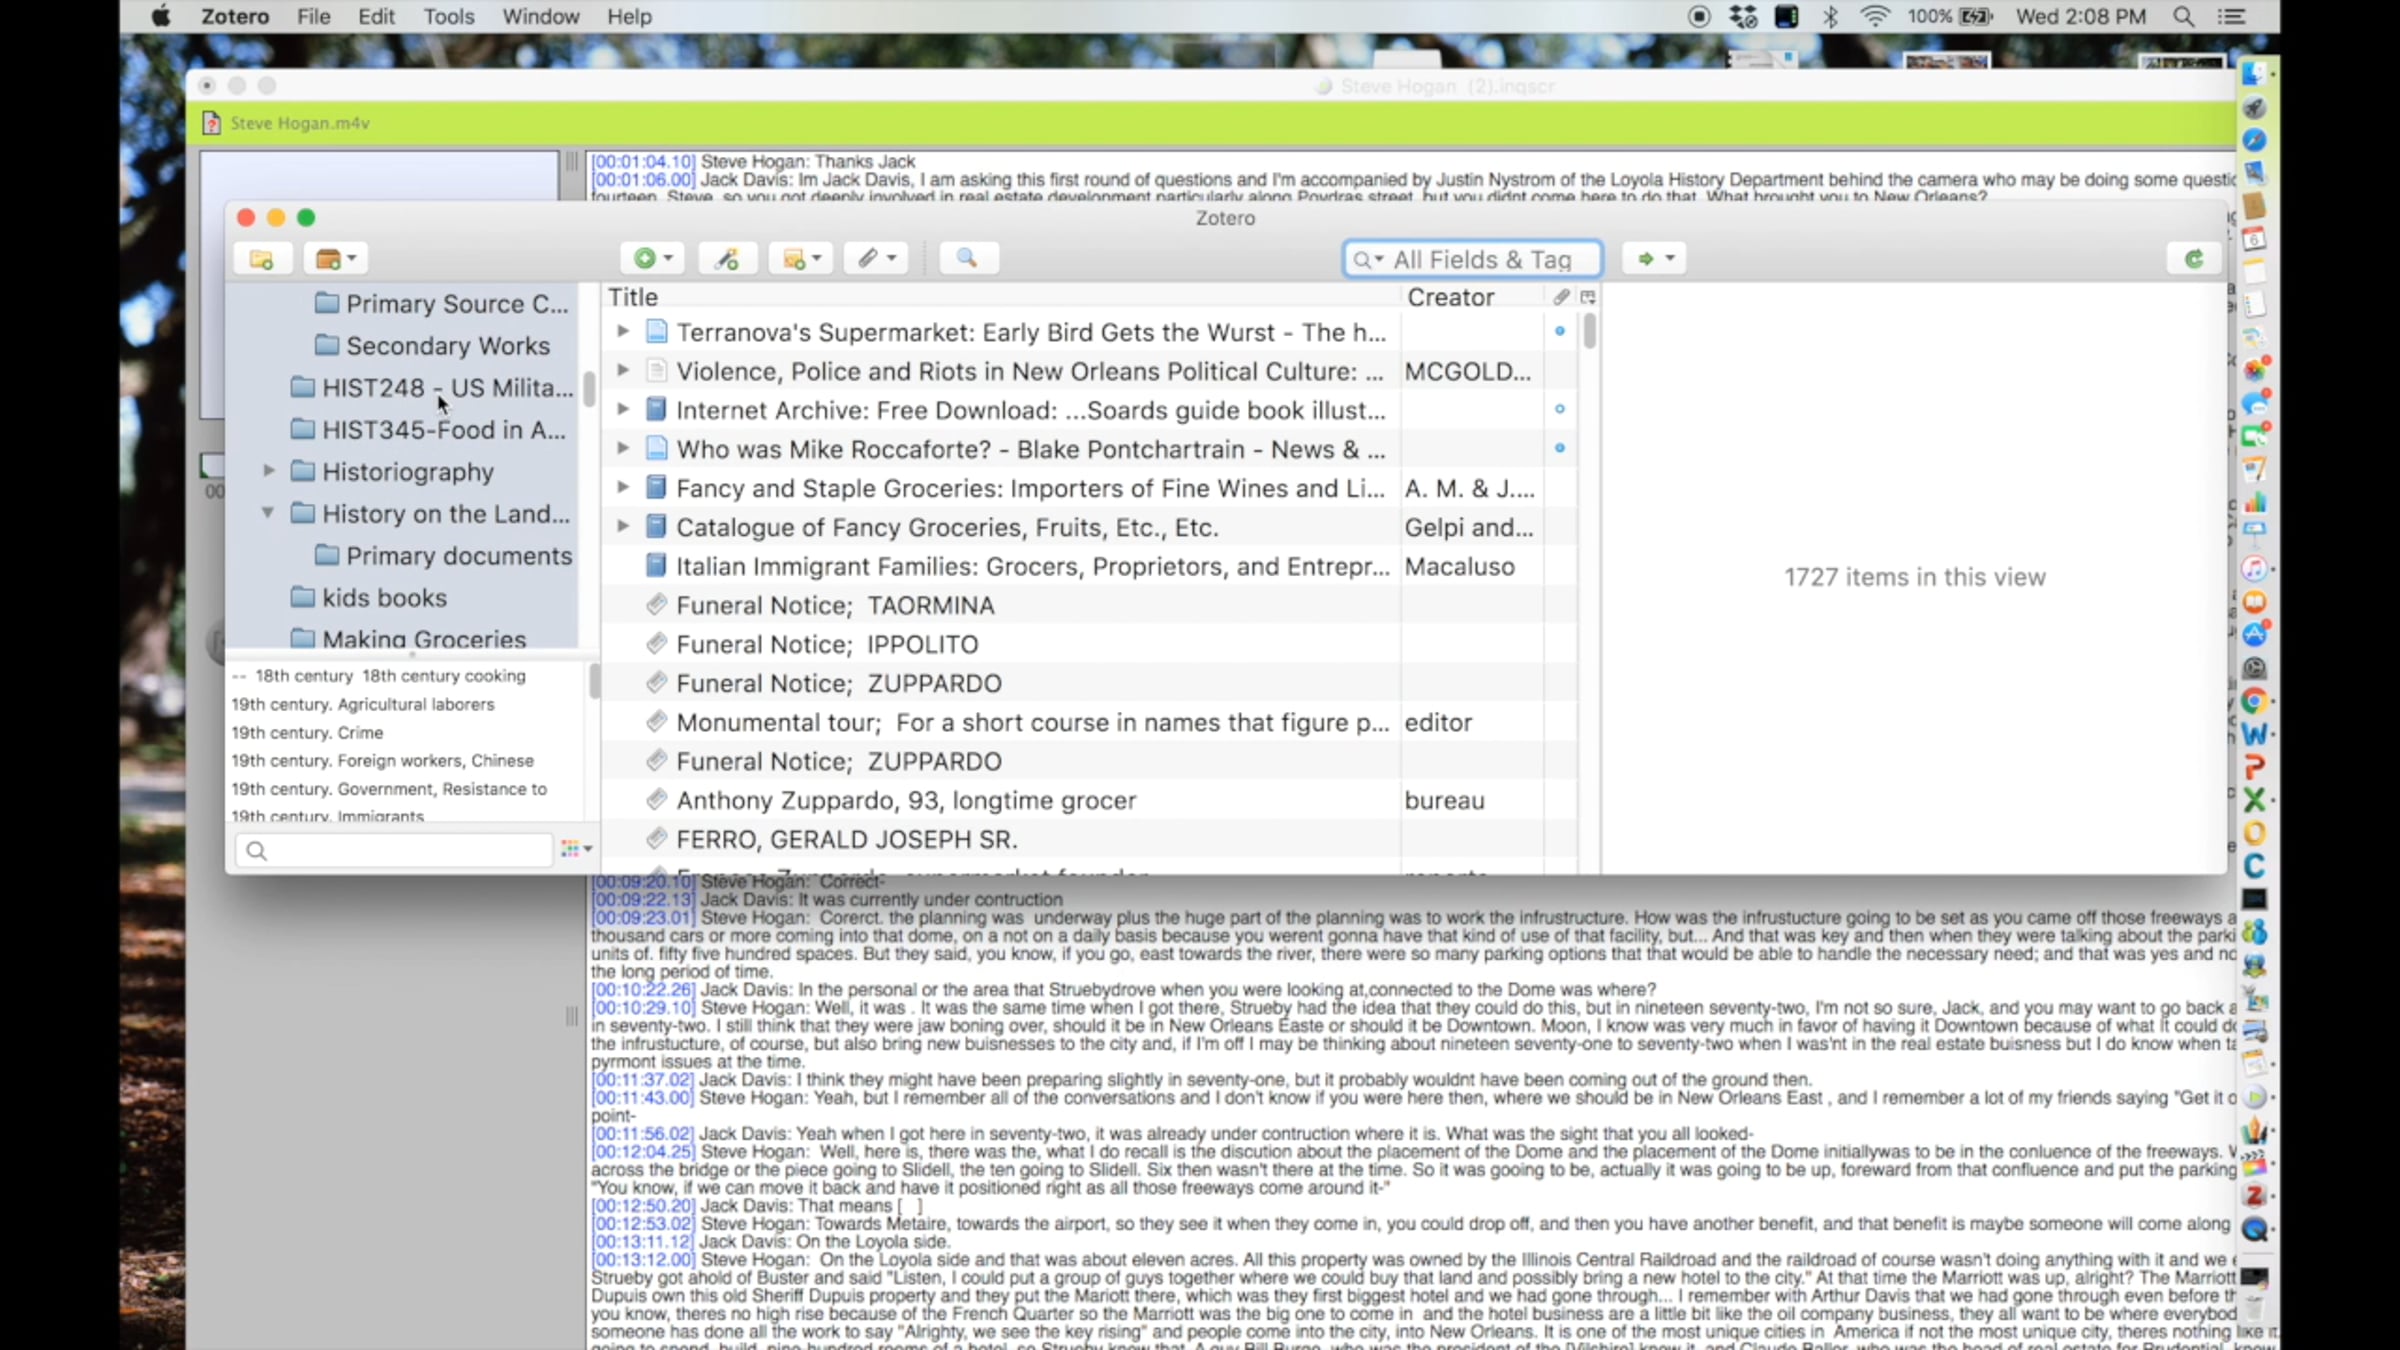
Task: Open the colored tag selector actions menu
Action: 576,849
